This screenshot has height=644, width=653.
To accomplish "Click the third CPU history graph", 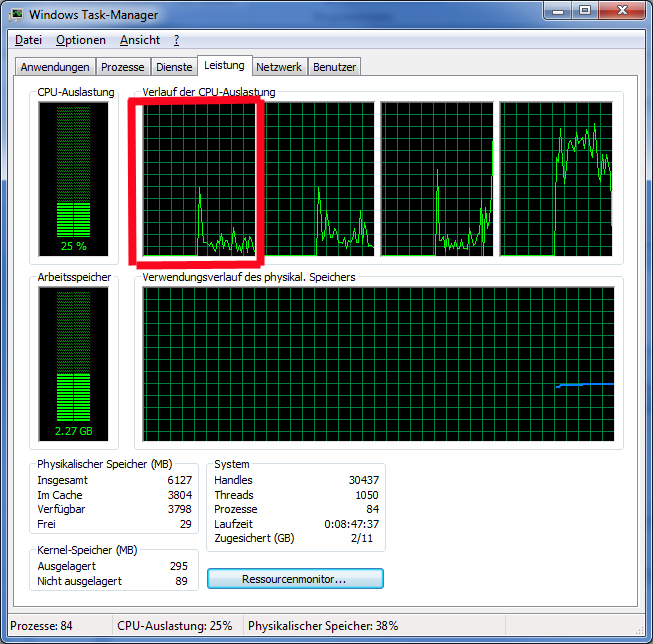I will click(437, 179).
